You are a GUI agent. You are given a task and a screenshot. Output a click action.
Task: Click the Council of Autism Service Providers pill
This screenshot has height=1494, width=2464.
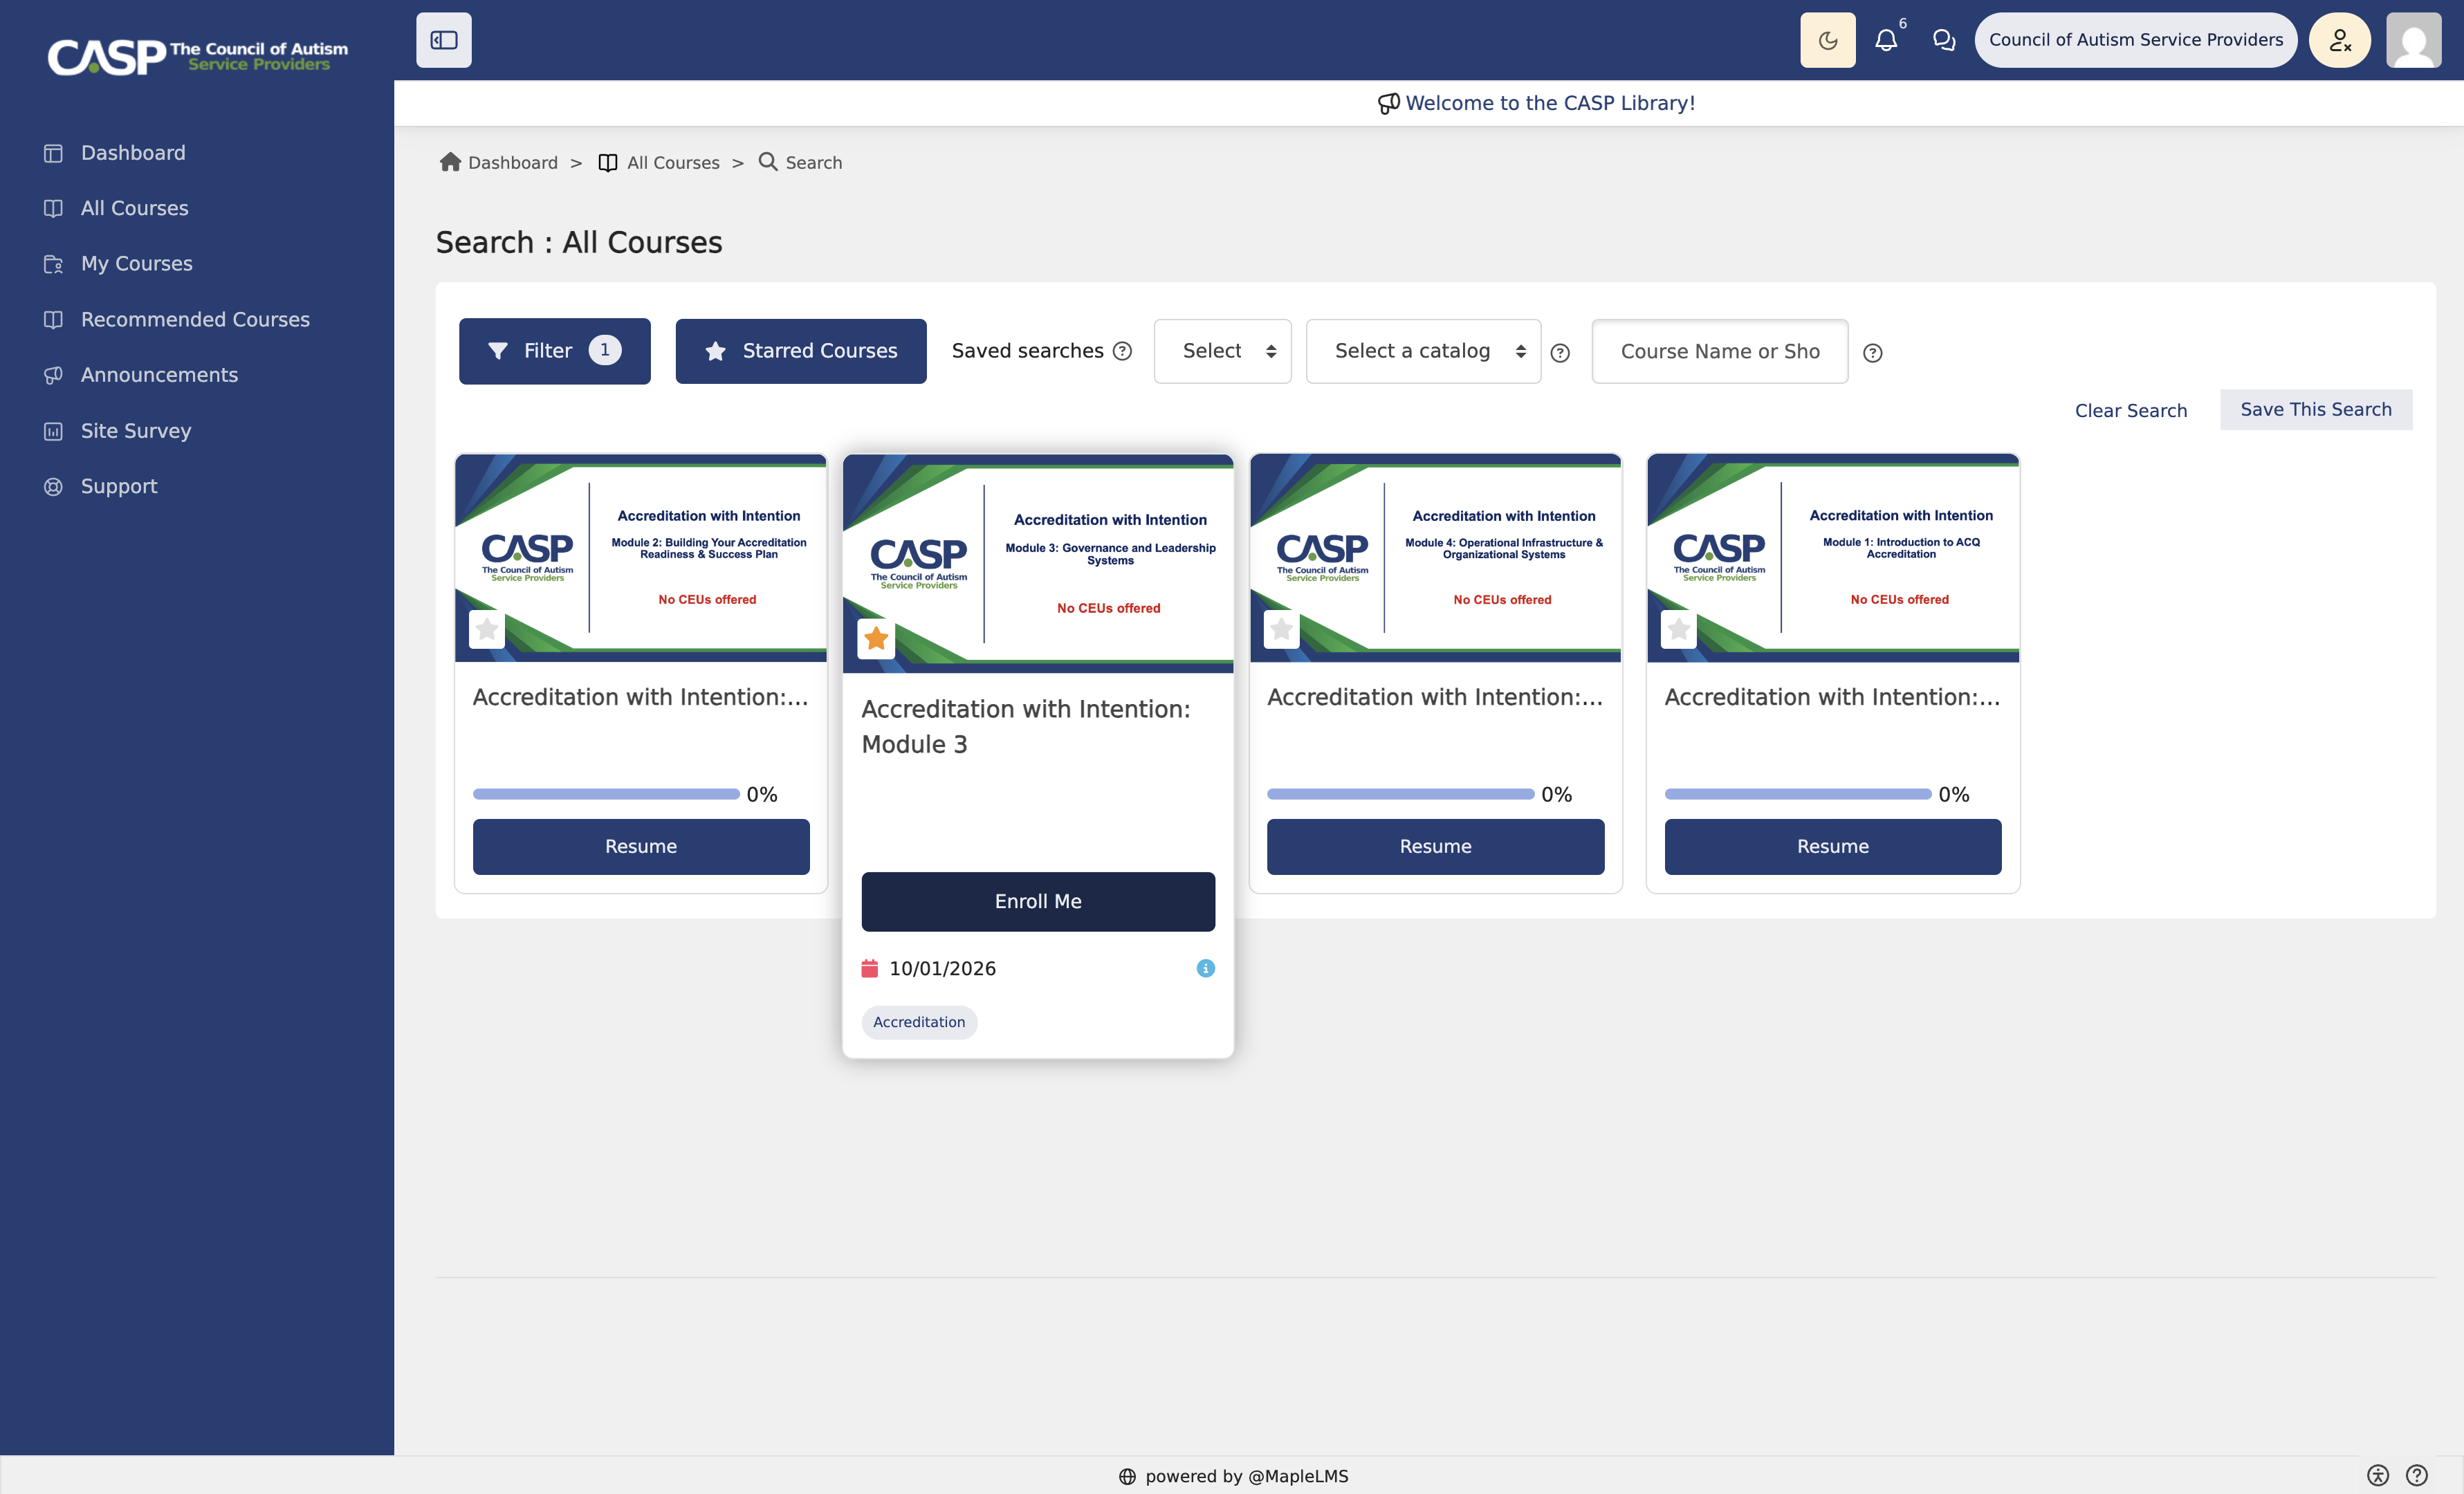pos(2135,40)
